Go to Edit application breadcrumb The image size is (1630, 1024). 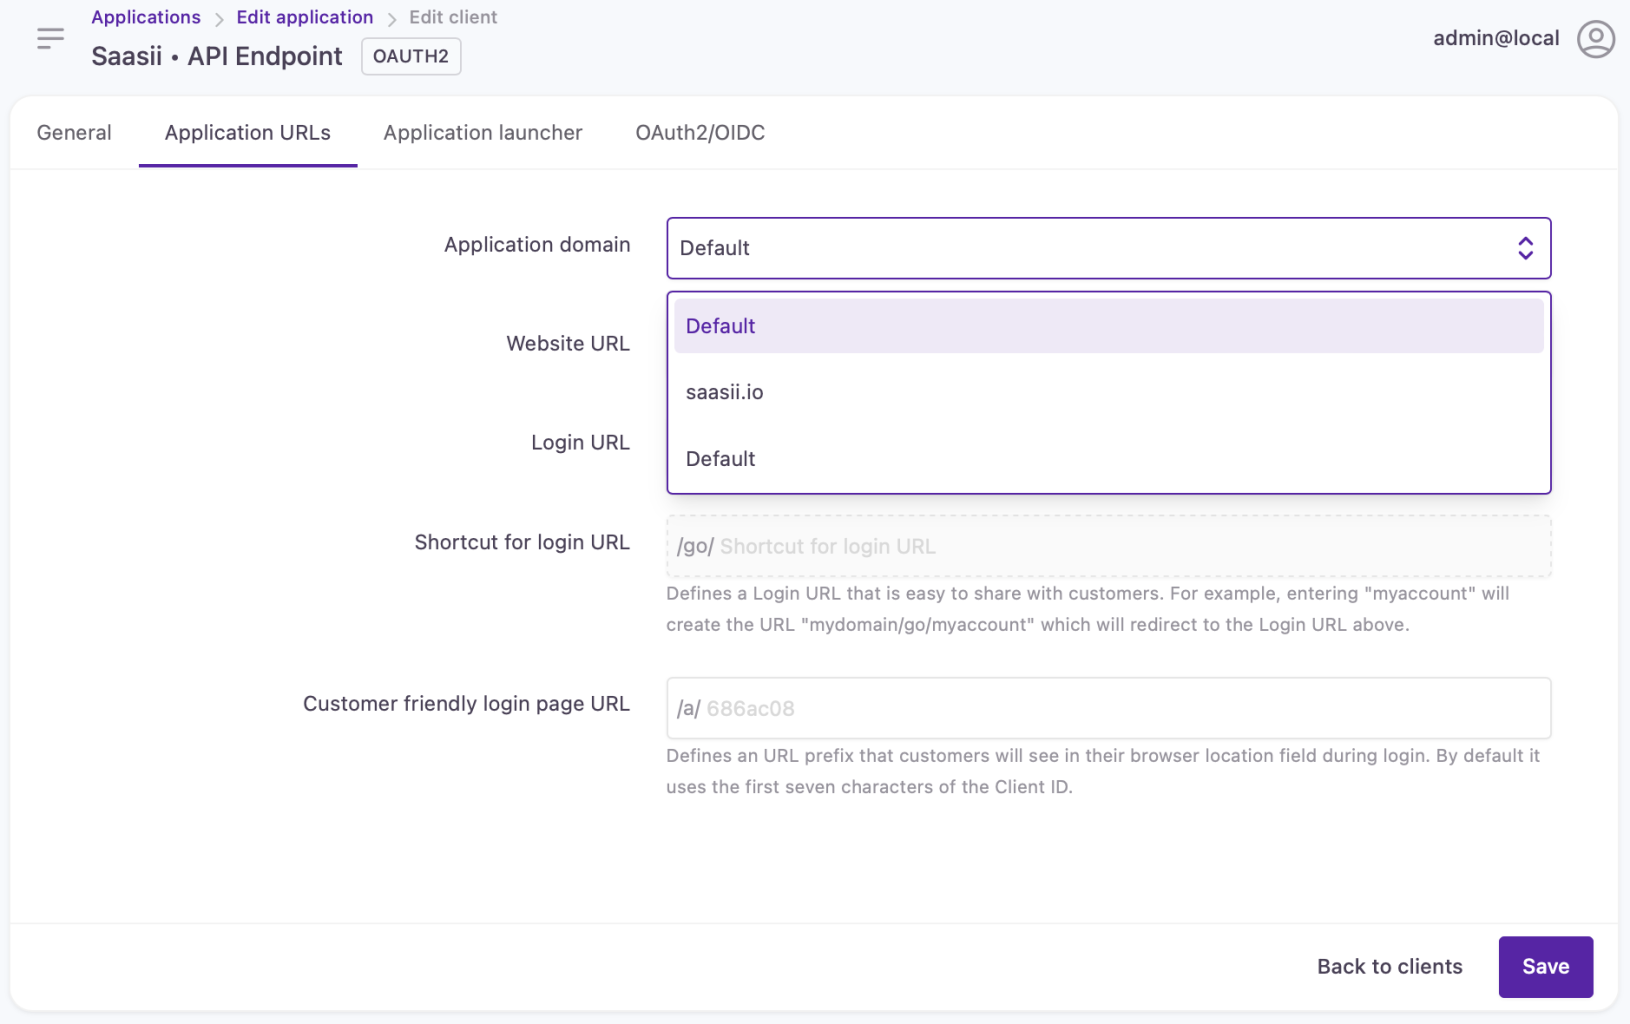[x=305, y=17]
